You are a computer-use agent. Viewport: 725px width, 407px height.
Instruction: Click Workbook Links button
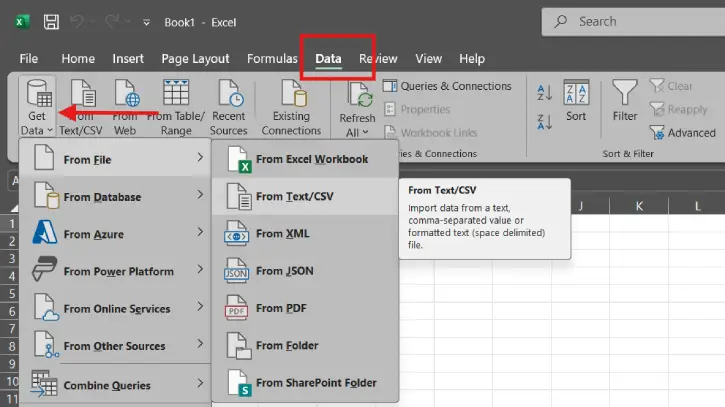click(430, 133)
